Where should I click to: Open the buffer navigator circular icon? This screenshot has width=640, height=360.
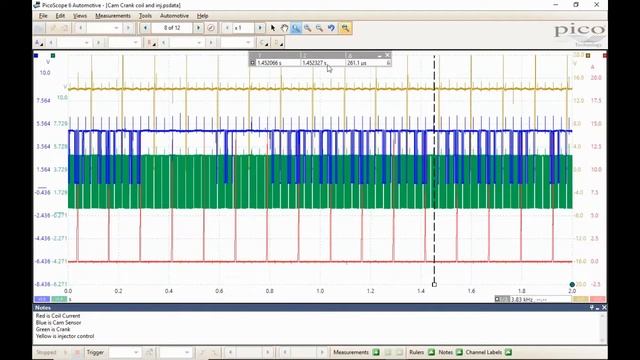(211, 28)
